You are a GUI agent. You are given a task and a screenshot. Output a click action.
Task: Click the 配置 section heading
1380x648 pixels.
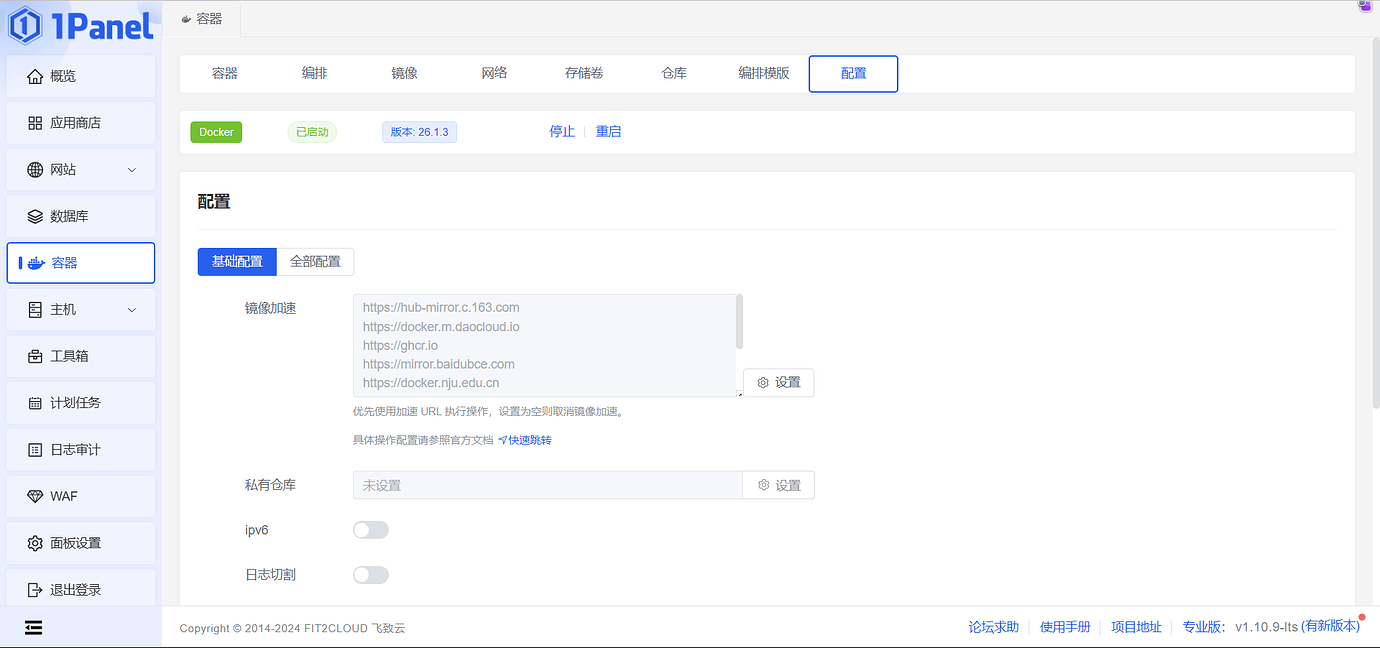point(214,202)
